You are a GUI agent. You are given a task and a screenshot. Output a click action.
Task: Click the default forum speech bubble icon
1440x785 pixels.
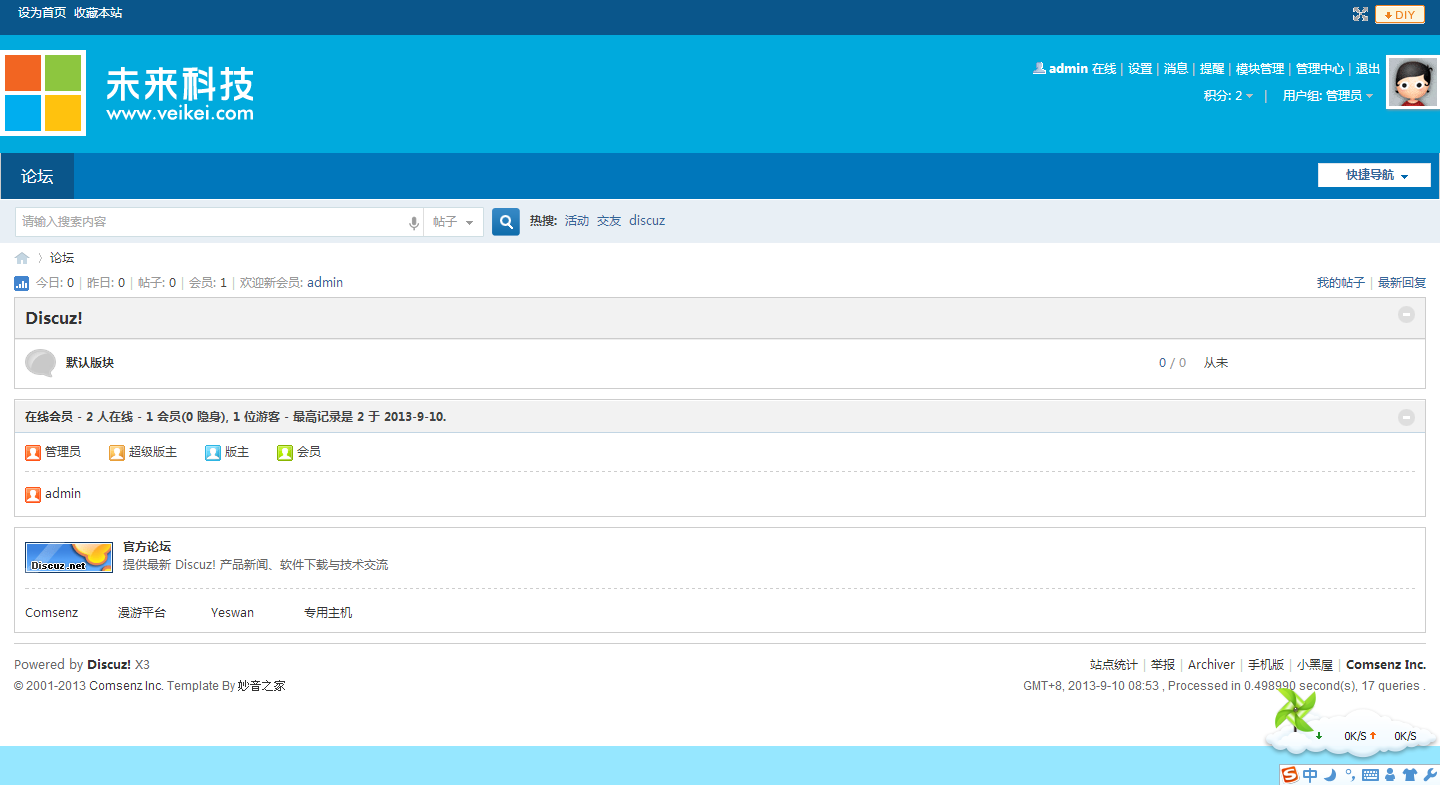pyautogui.click(x=41, y=362)
